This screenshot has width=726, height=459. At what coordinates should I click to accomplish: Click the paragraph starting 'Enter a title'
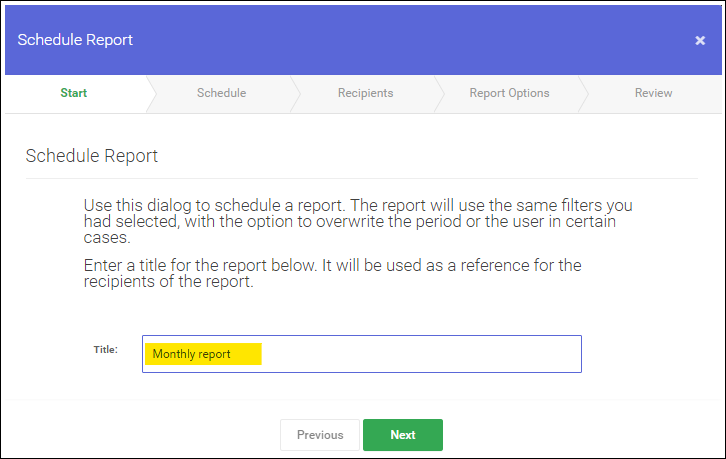[332, 273]
